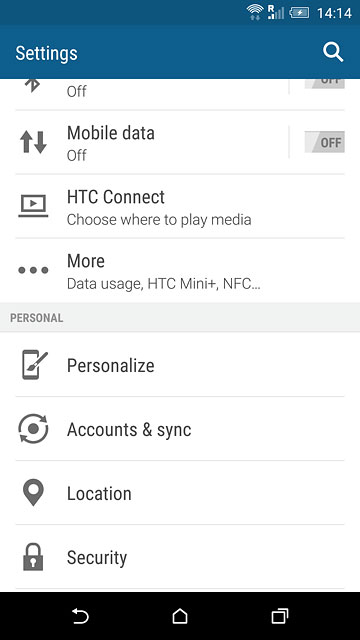Tap the Location pin icon
360x640 pixels.
(x=33, y=492)
